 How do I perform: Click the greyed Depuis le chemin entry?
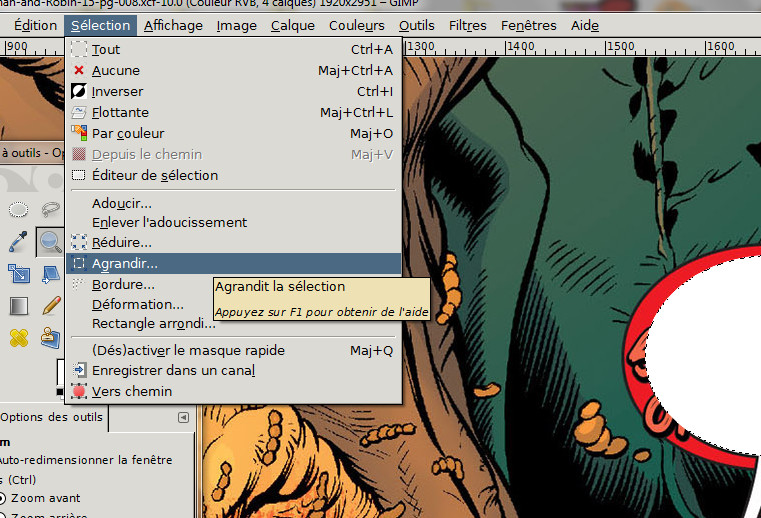point(233,154)
